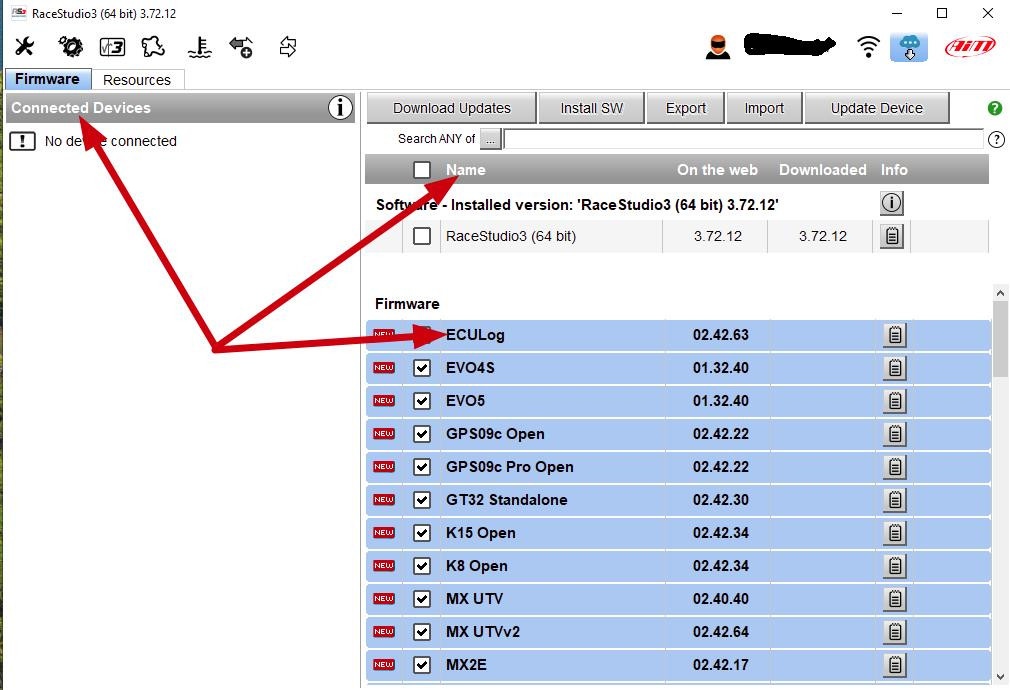Click the cloud download icon
Screen dimensions: 1010x690
pos(909,47)
